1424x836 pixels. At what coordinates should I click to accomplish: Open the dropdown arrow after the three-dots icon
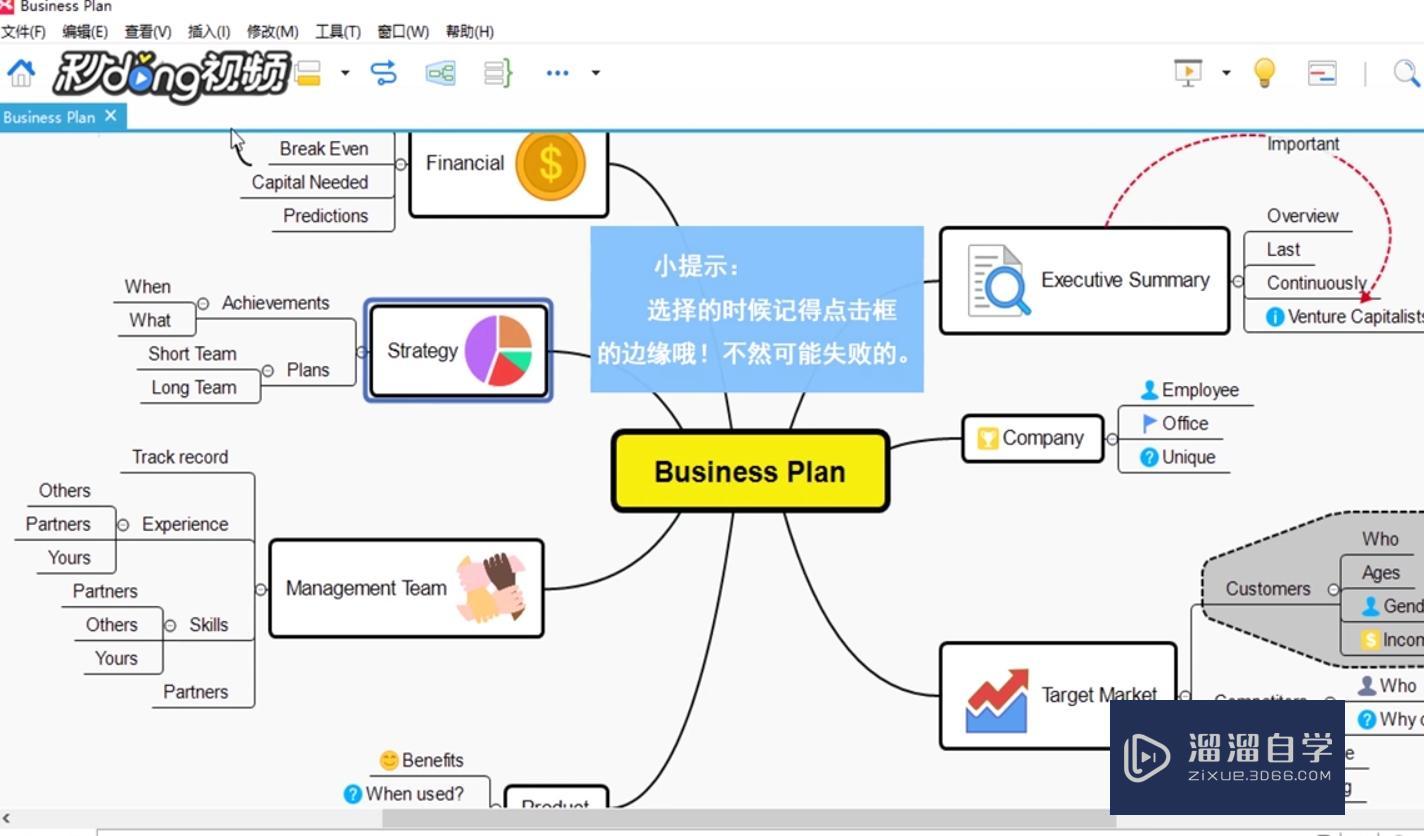tap(595, 72)
